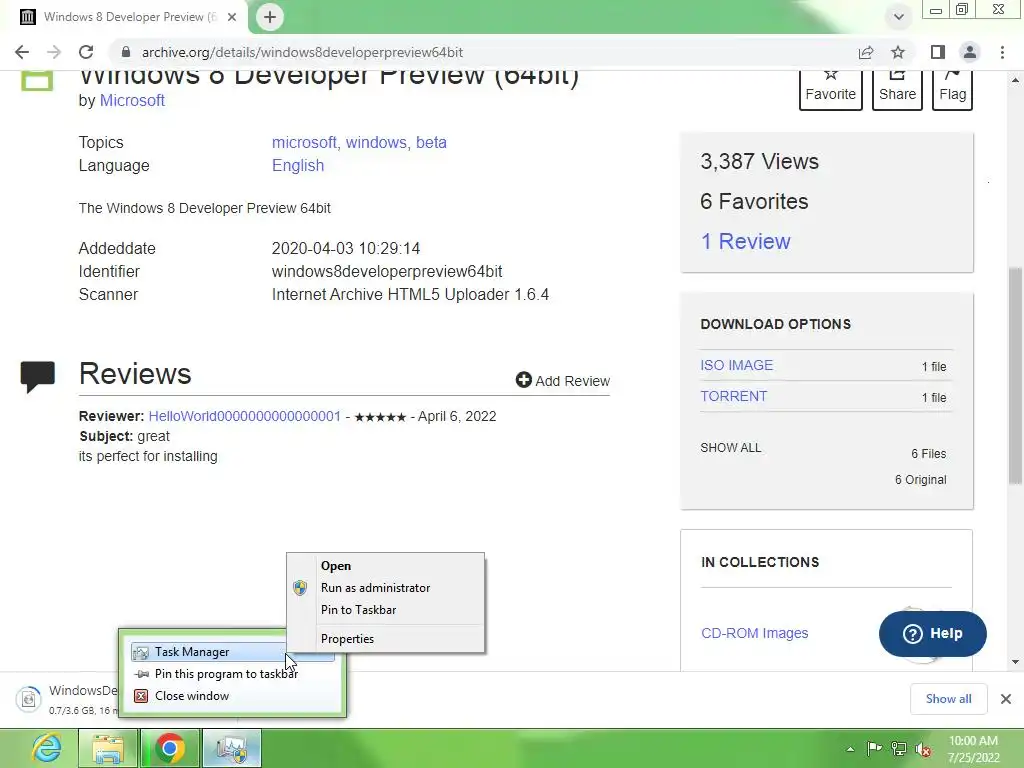The height and width of the screenshot is (768, 1024).
Task: Open Properties from context menu
Action: click(386, 639)
